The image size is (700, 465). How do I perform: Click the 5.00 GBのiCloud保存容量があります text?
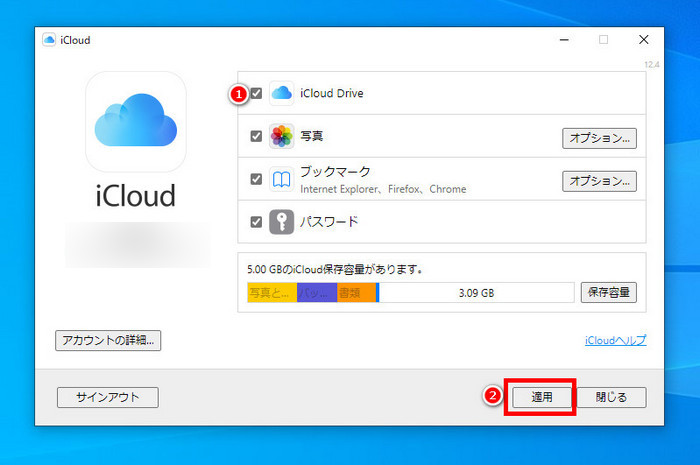point(335,269)
